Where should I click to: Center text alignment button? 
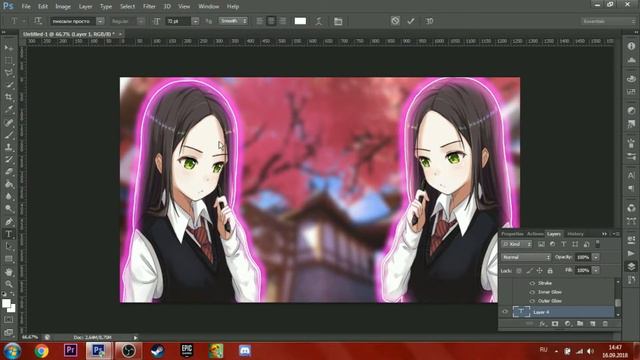[x=271, y=21]
